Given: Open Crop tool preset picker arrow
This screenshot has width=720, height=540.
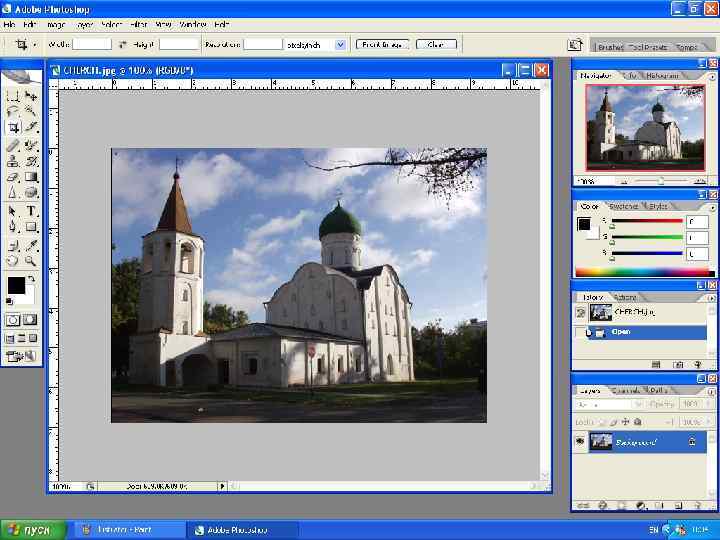Looking at the screenshot, I should [34, 45].
